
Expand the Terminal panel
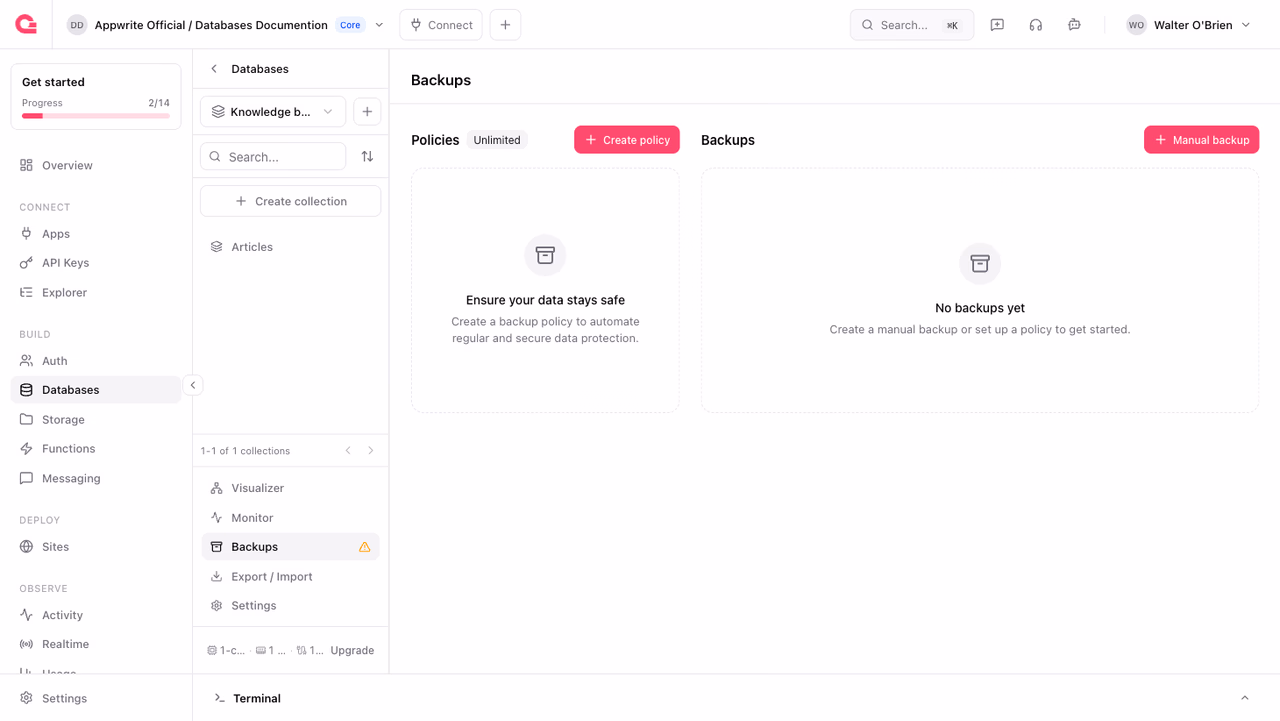tap(1245, 698)
